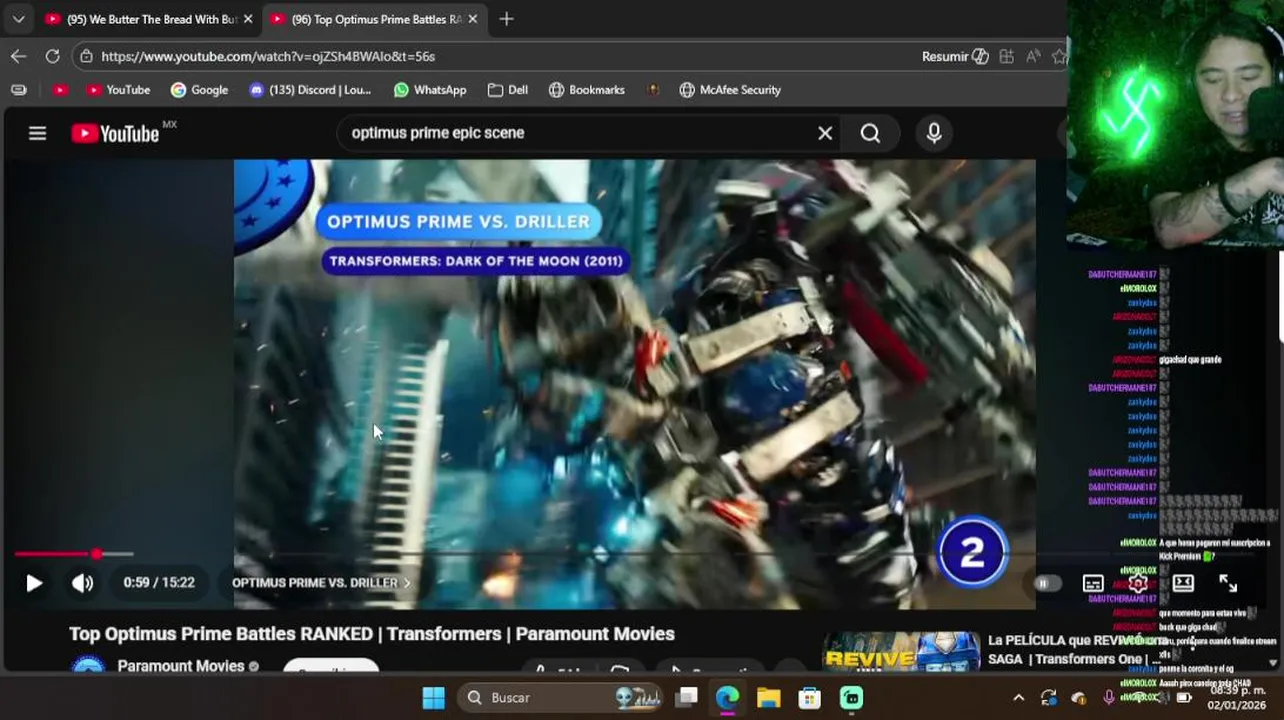Open the first red YouTube icon bookmark
This screenshot has width=1284, height=720.
pyautogui.click(x=60, y=90)
